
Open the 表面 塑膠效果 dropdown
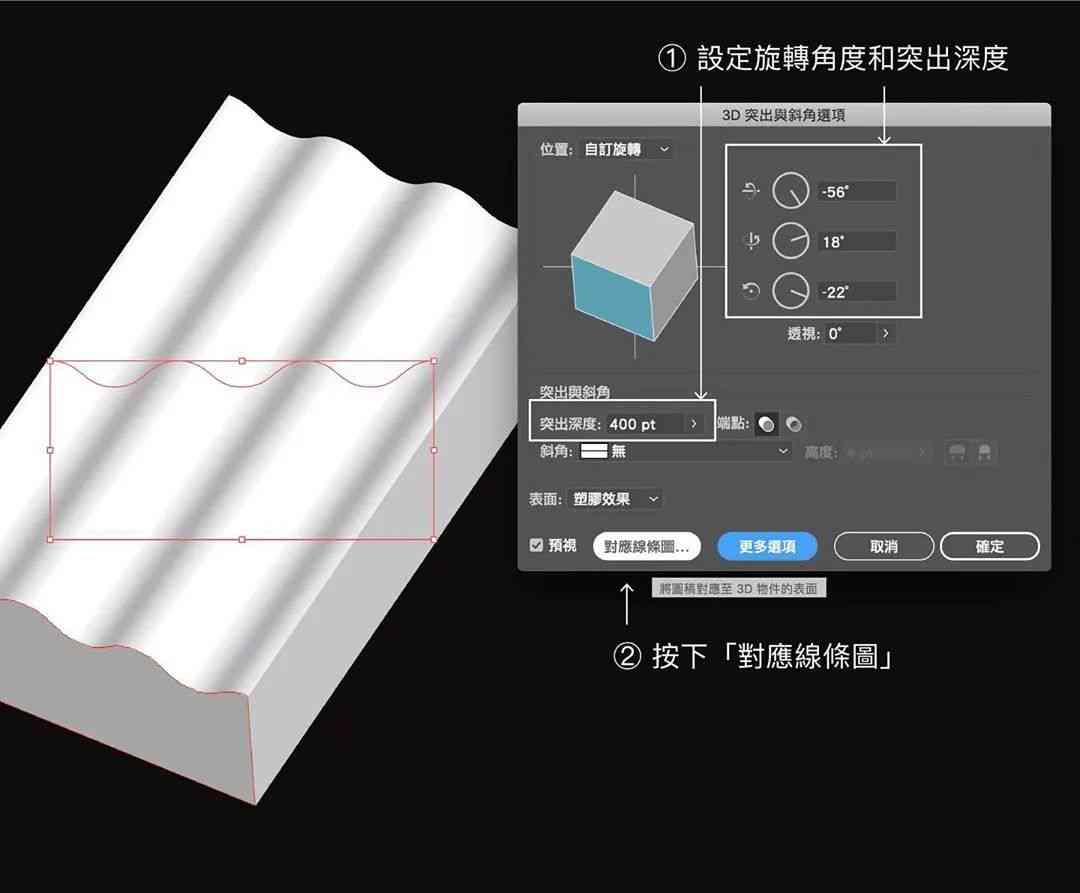tap(615, 499)
